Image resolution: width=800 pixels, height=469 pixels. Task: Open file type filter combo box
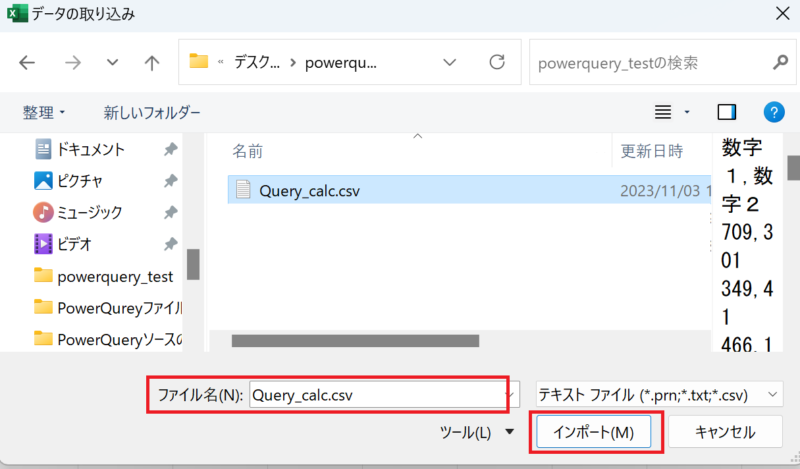(659, 395)
